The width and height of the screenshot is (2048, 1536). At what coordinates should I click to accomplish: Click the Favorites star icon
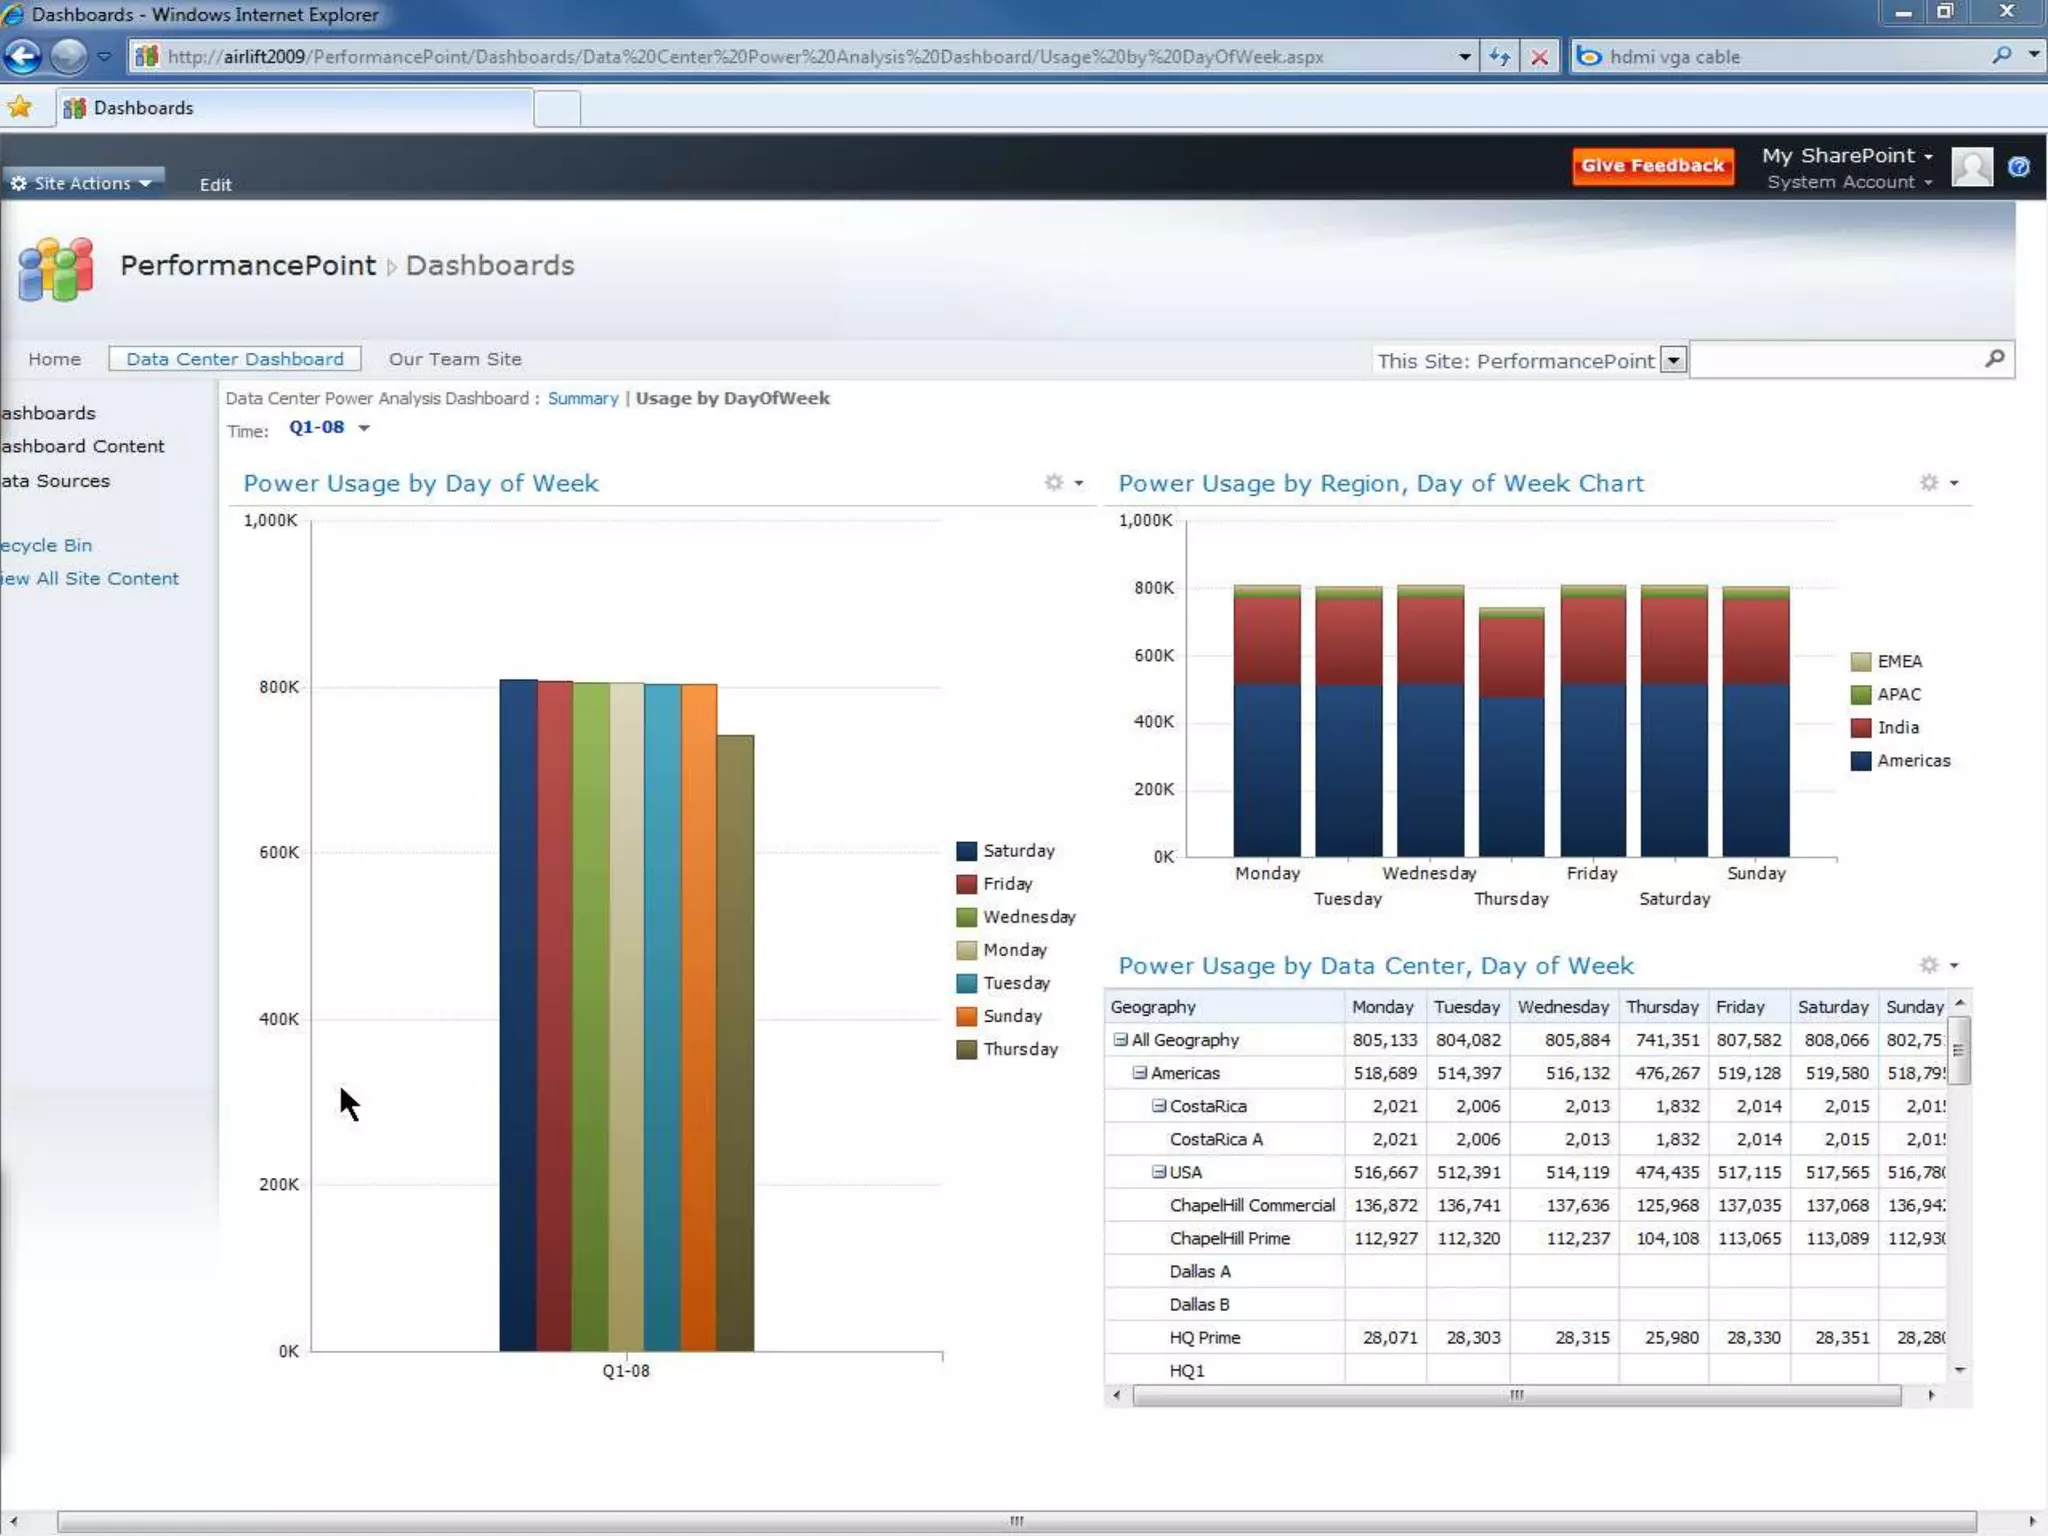(20, 107)
